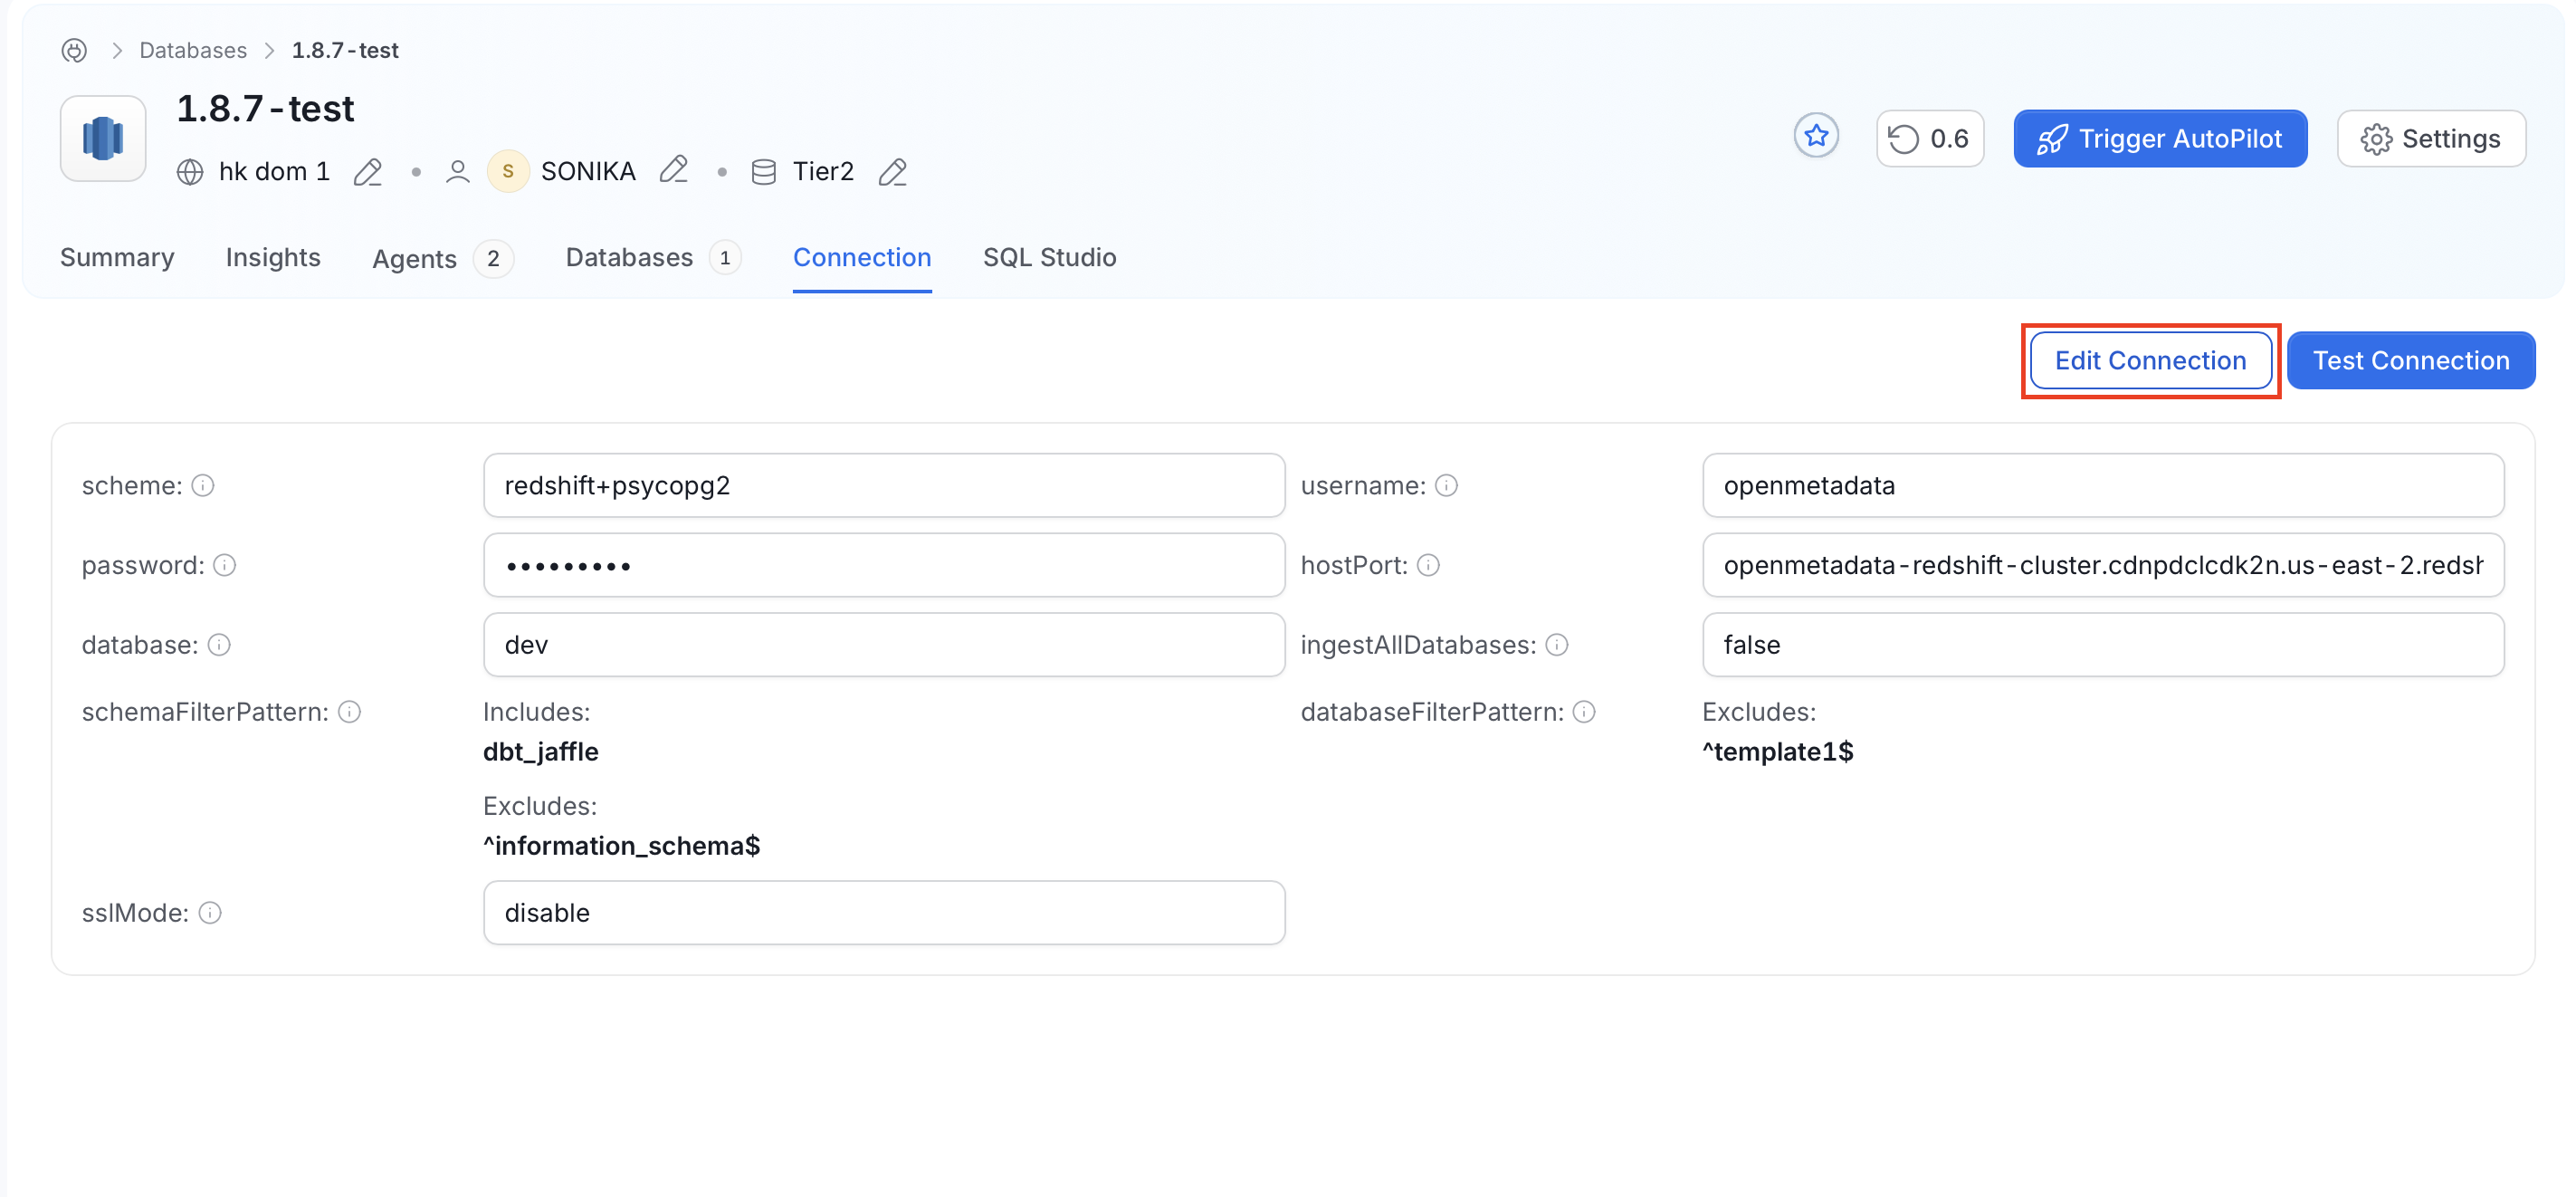Follow service with the star icon
Viewport: 2576px width, 1197px height.
(1816, 136)
